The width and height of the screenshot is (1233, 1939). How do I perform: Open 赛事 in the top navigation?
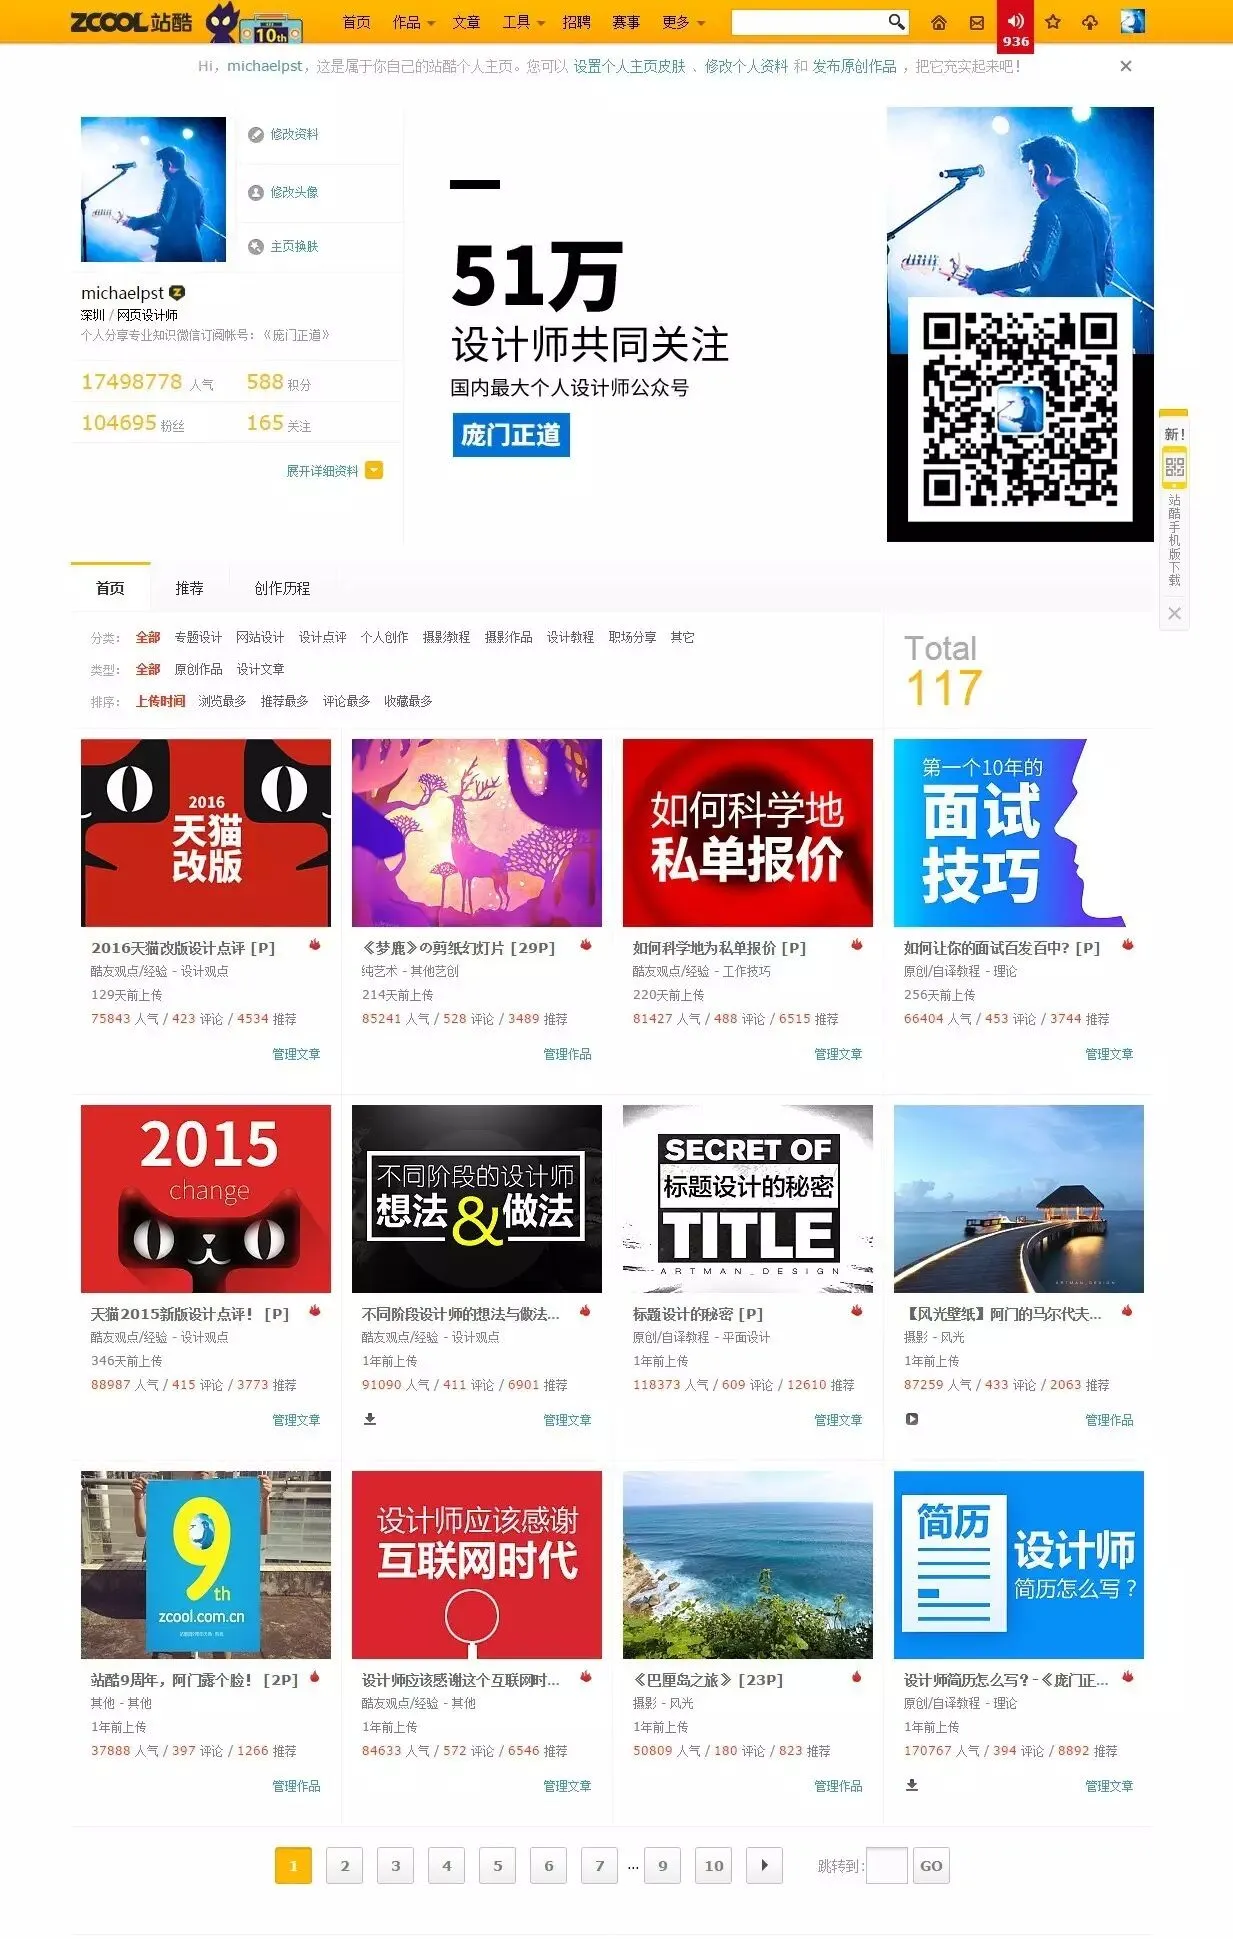pos(626,22)
